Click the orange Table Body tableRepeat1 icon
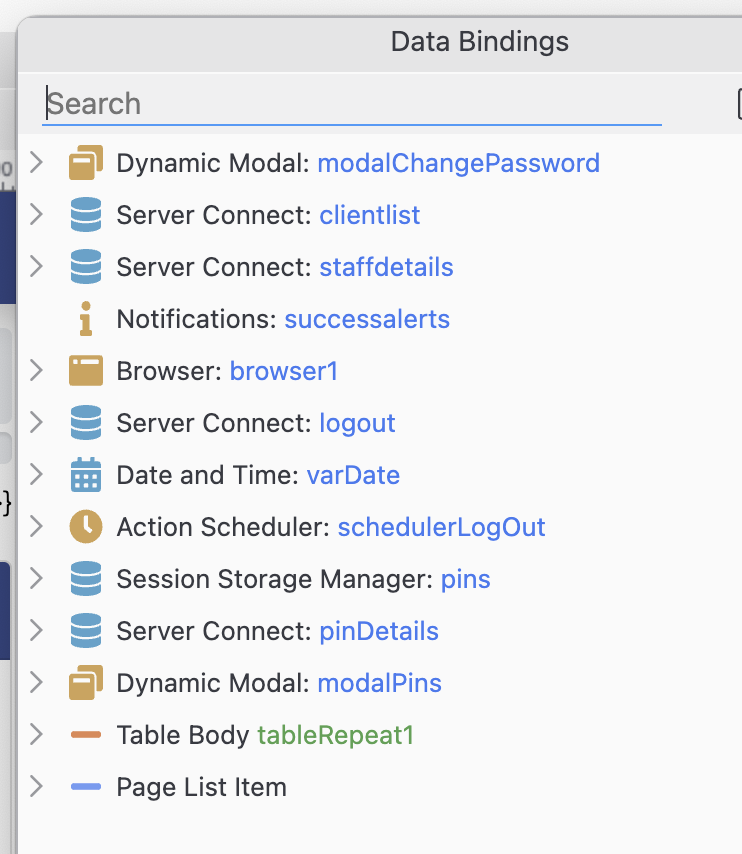 (x=86, y=735)
